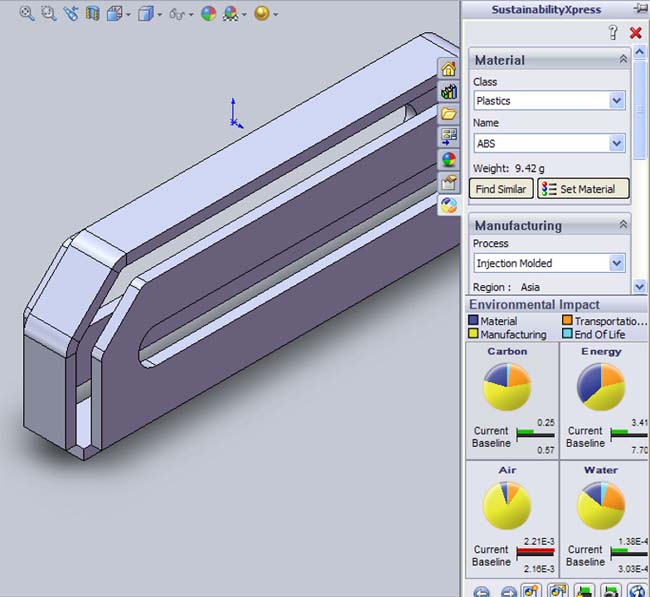Click the Set Material button
Screen dimensions: 650x597
click(583, 189)
